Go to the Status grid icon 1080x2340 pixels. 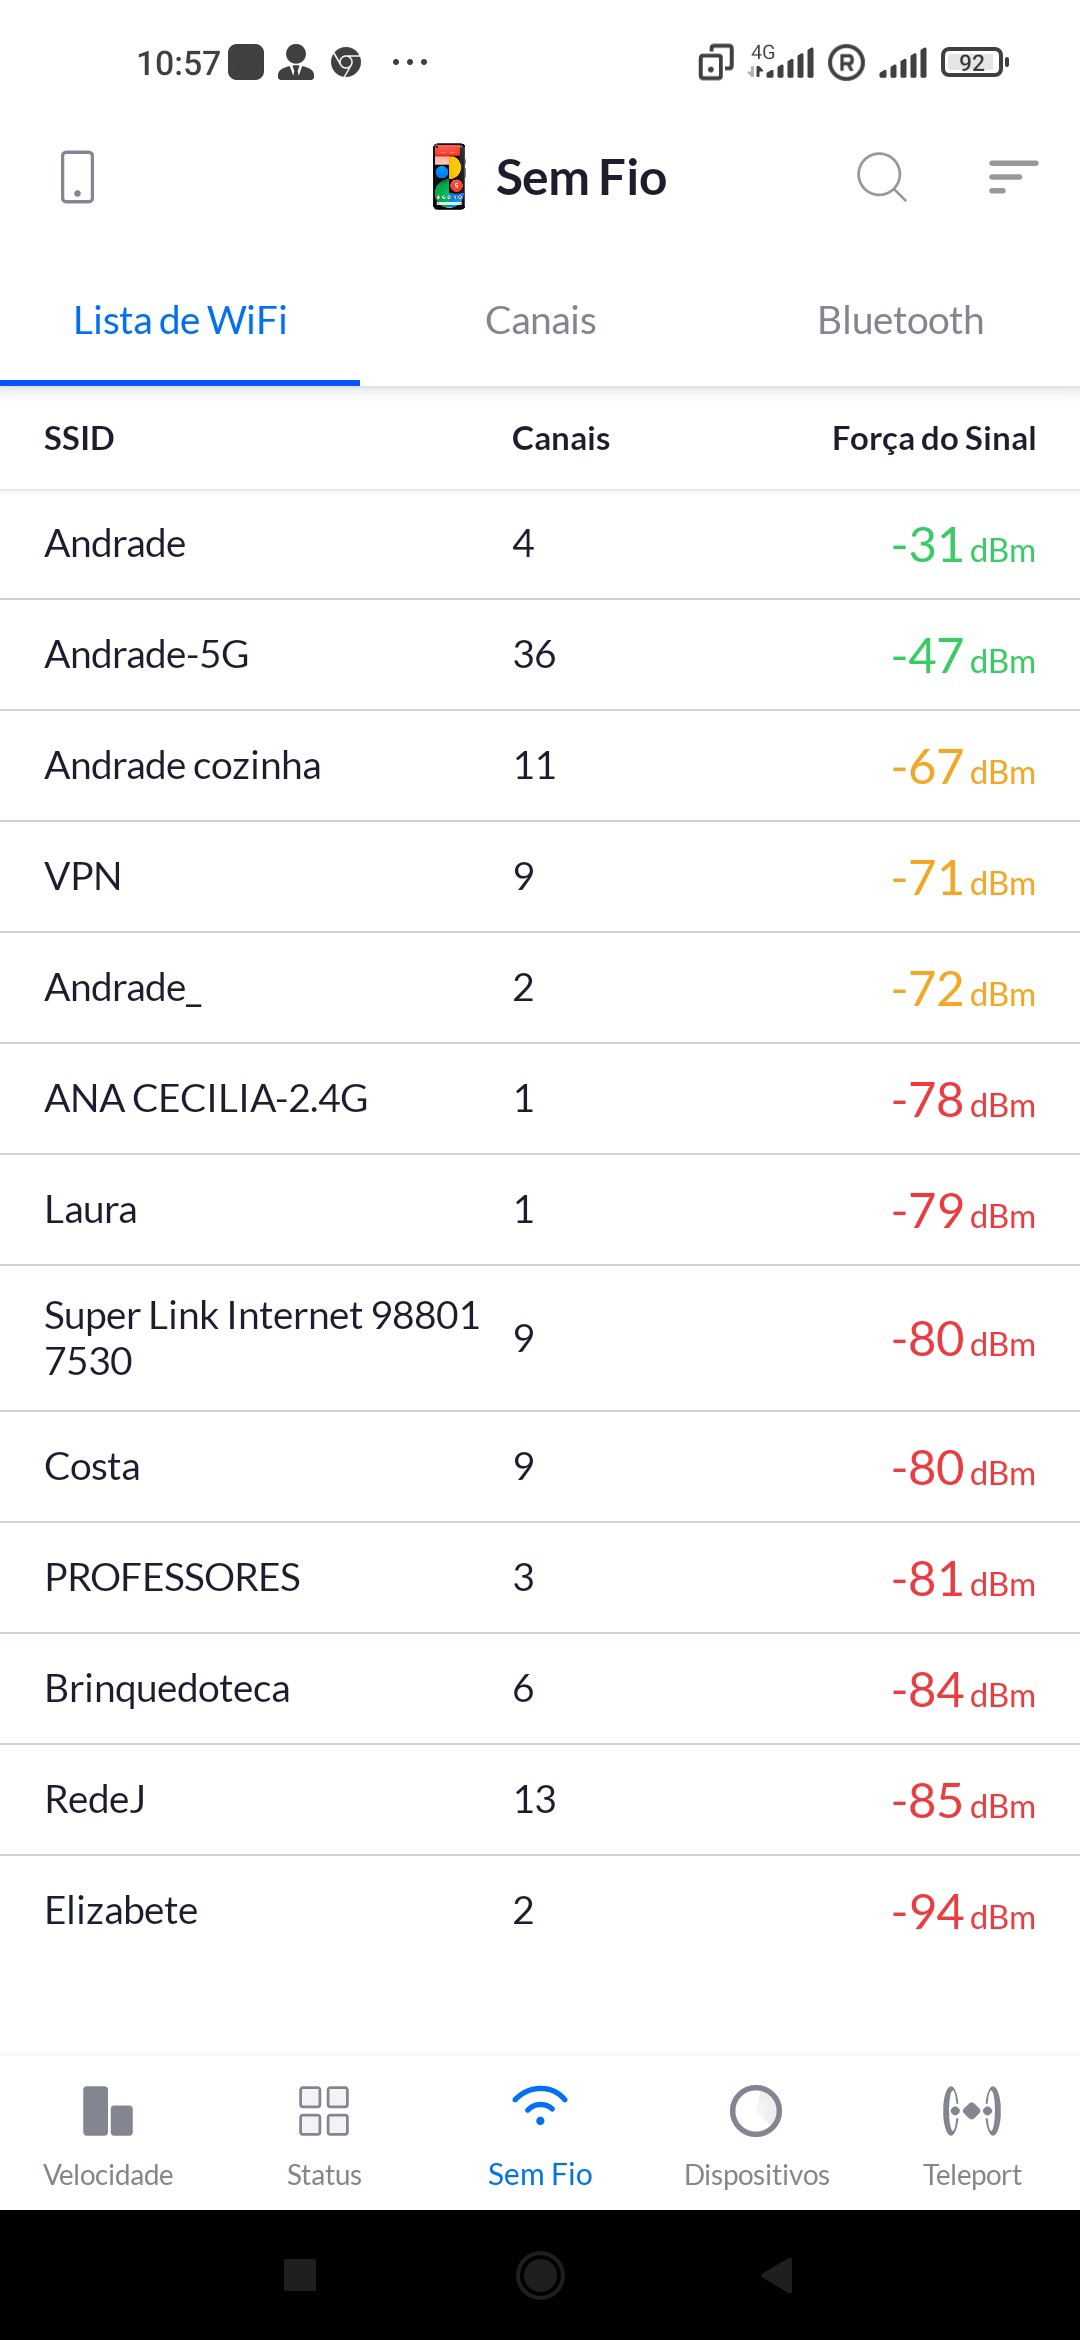pos(324,2110)
